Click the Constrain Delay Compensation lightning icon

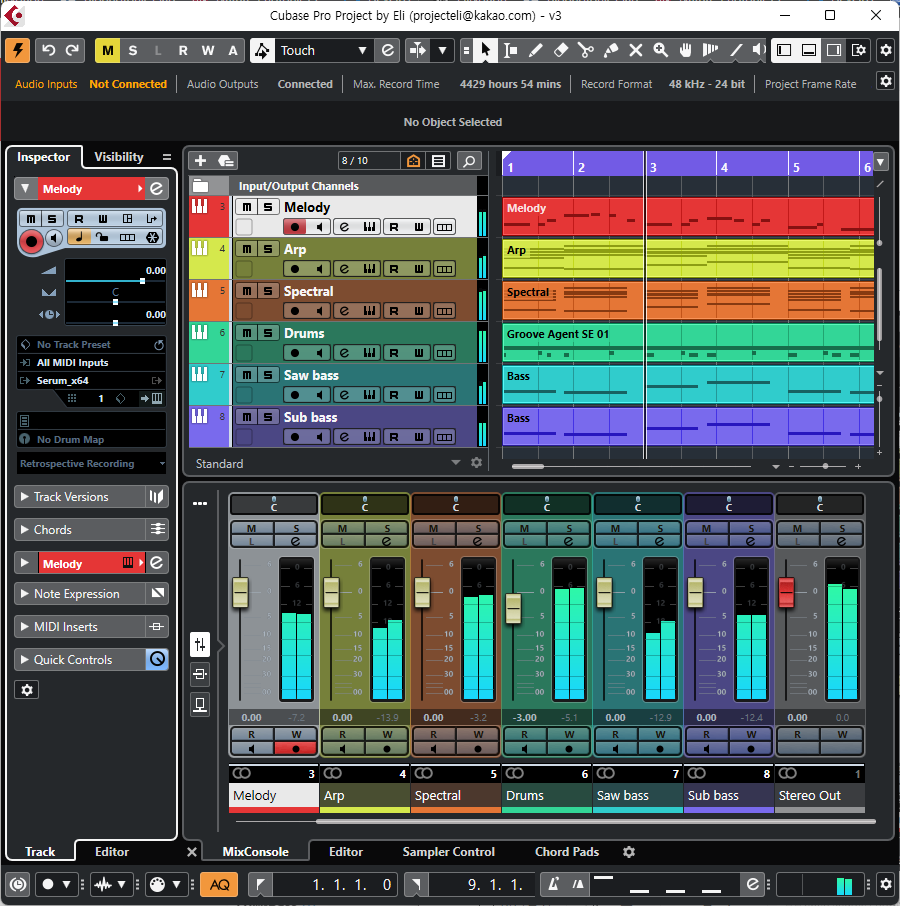click(17, 51)
